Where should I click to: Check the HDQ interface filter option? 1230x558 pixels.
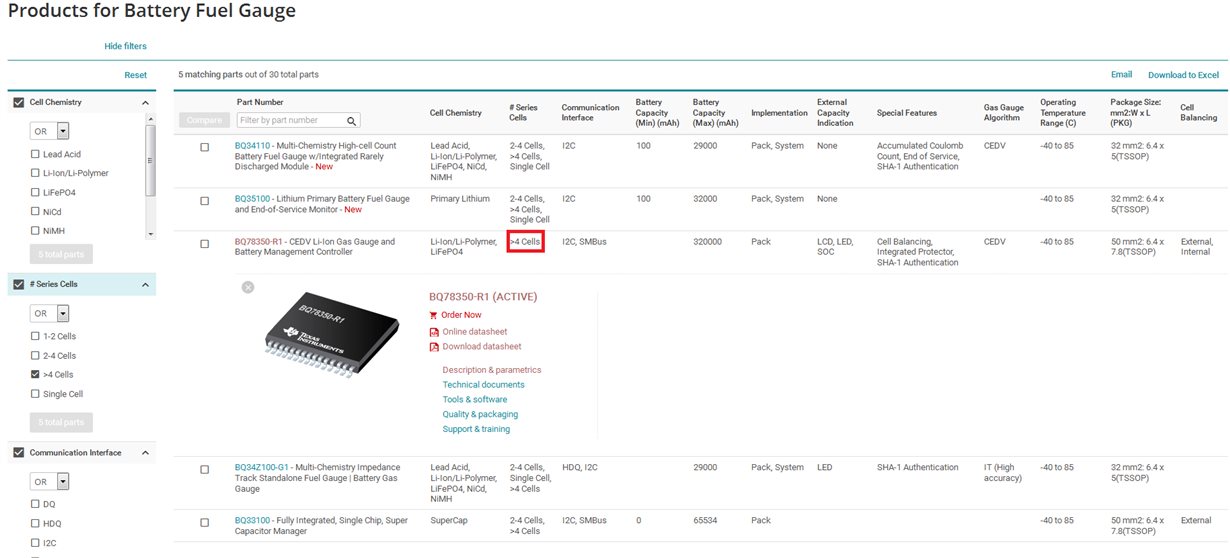[35, 524]
